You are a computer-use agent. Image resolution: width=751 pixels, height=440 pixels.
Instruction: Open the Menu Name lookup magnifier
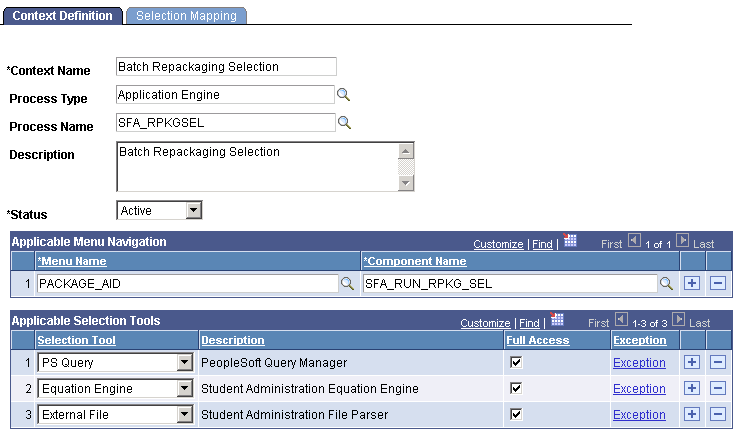point(348,284)
